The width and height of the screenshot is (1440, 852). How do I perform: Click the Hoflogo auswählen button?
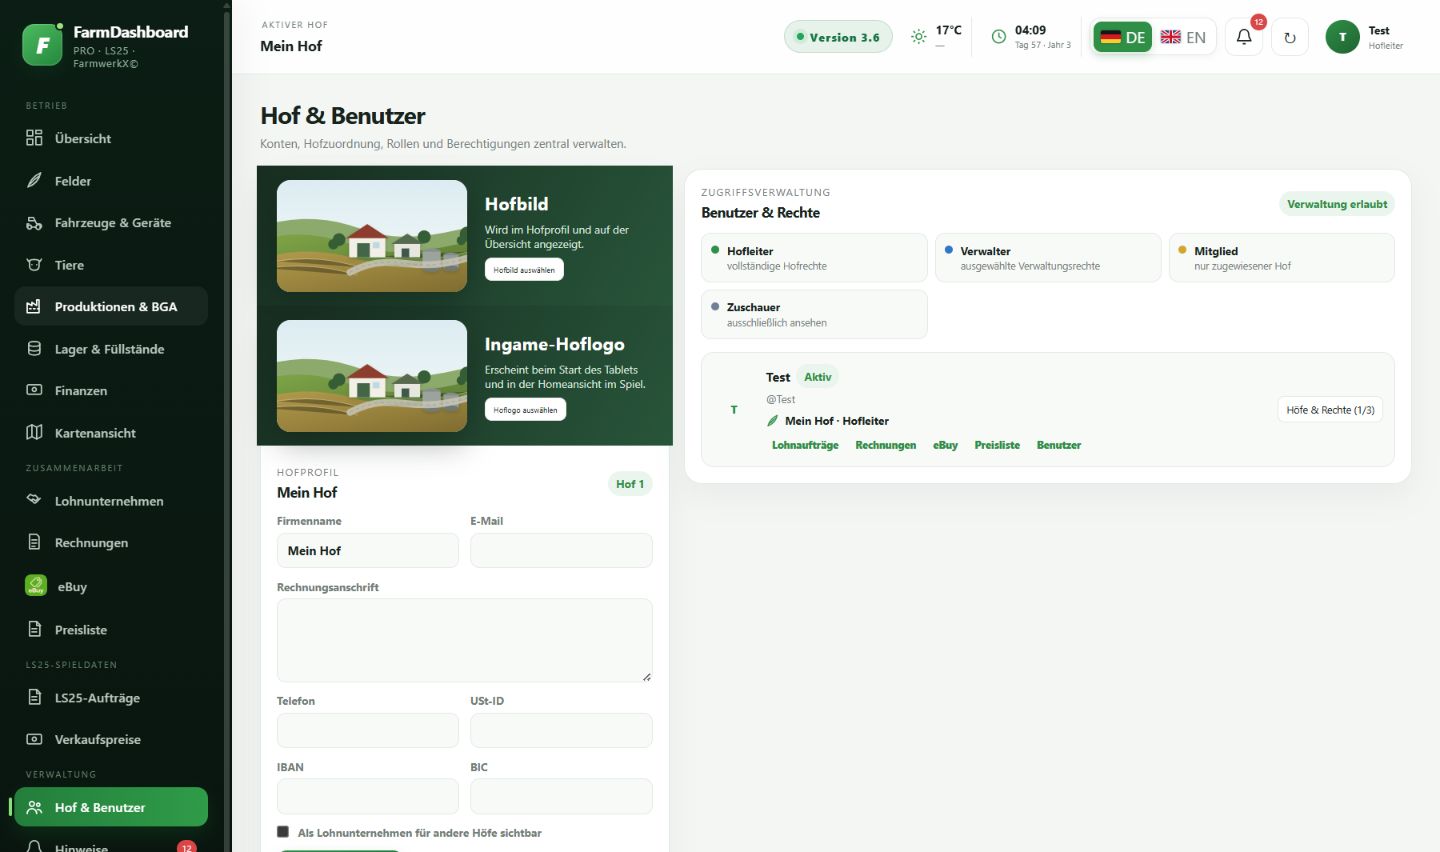tap(525, 410)
